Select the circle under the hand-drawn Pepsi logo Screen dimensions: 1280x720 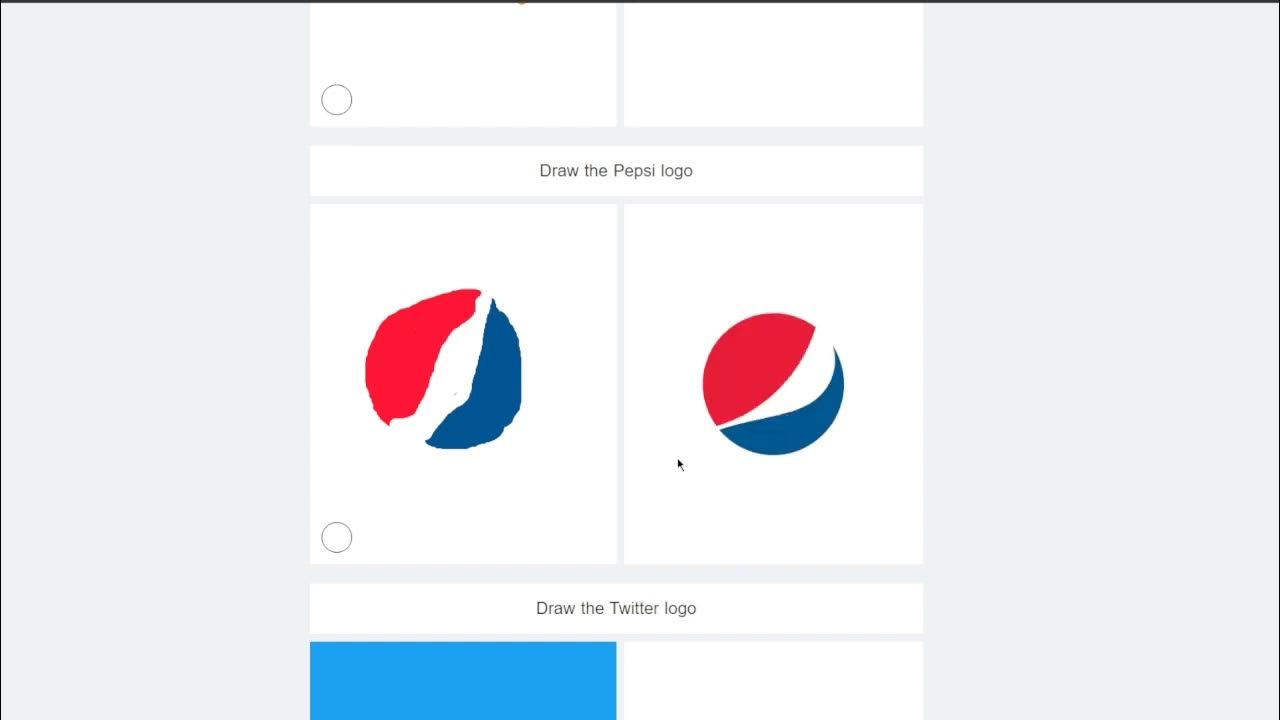coord(337,538)
